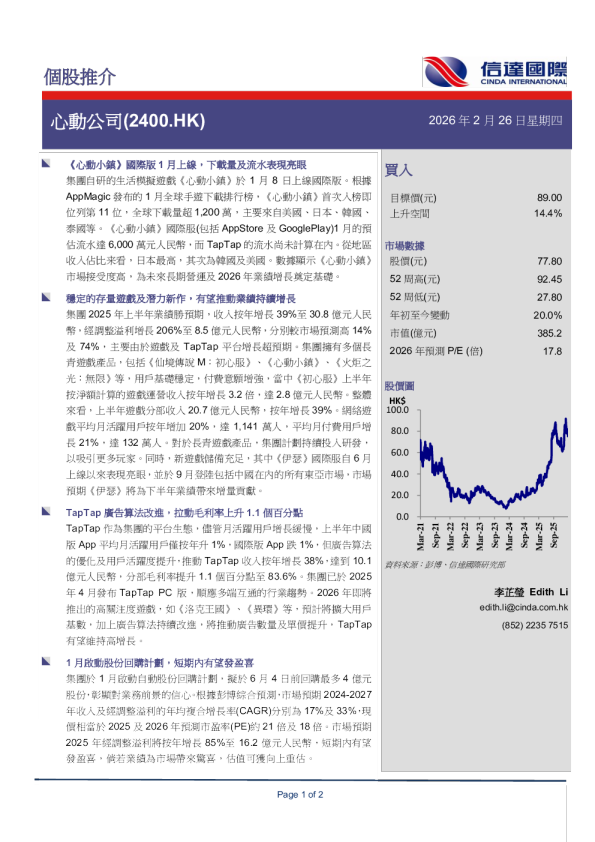Click the Mar-21 x-axis label

click(420, 536)
